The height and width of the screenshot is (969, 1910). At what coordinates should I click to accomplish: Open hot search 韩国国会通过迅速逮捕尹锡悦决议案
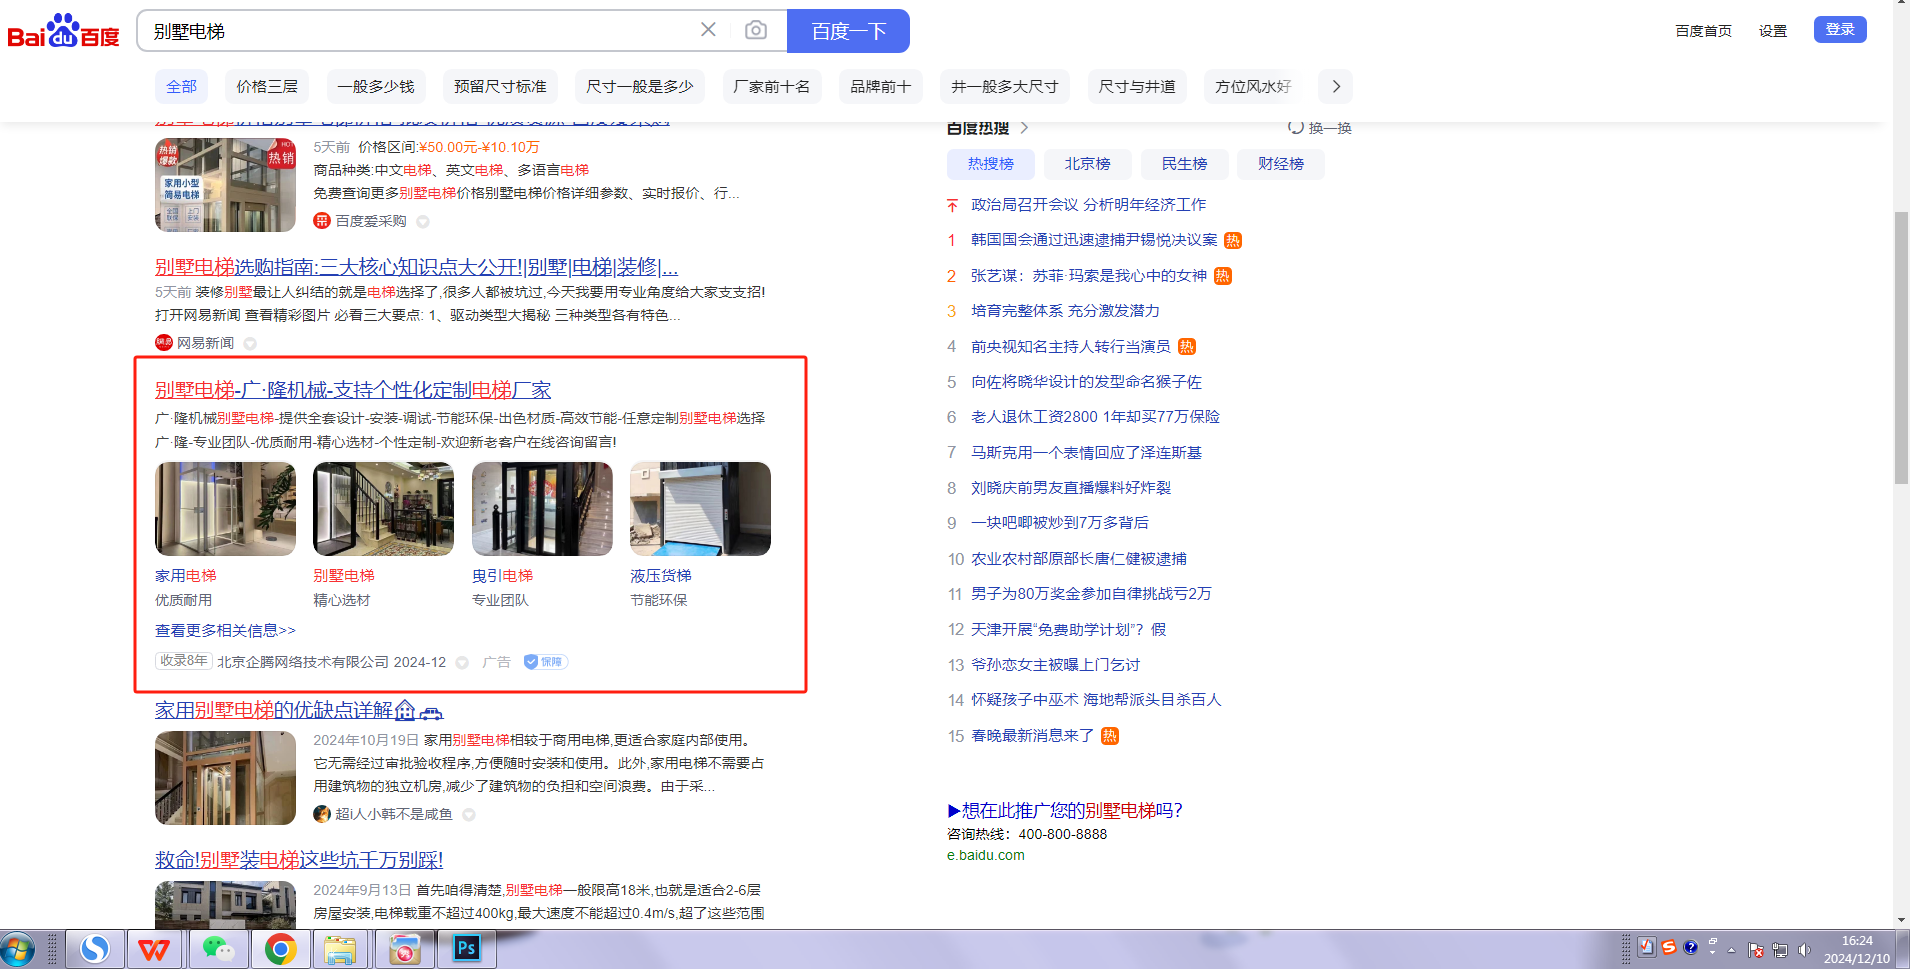pos(1094,240)
